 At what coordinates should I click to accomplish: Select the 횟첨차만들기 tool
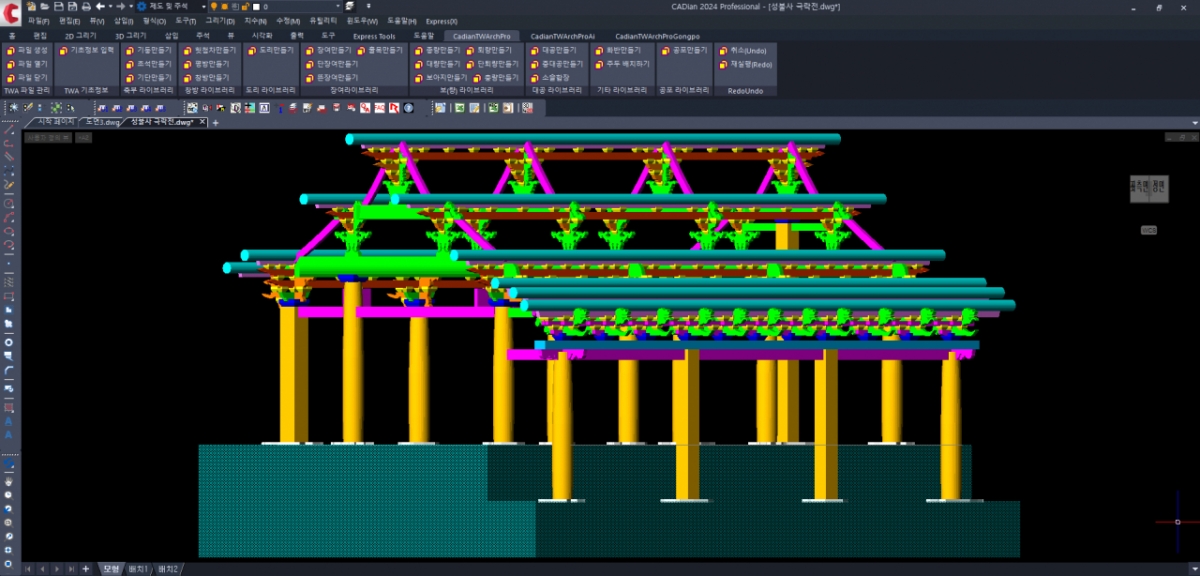click(x=209, y=49)
